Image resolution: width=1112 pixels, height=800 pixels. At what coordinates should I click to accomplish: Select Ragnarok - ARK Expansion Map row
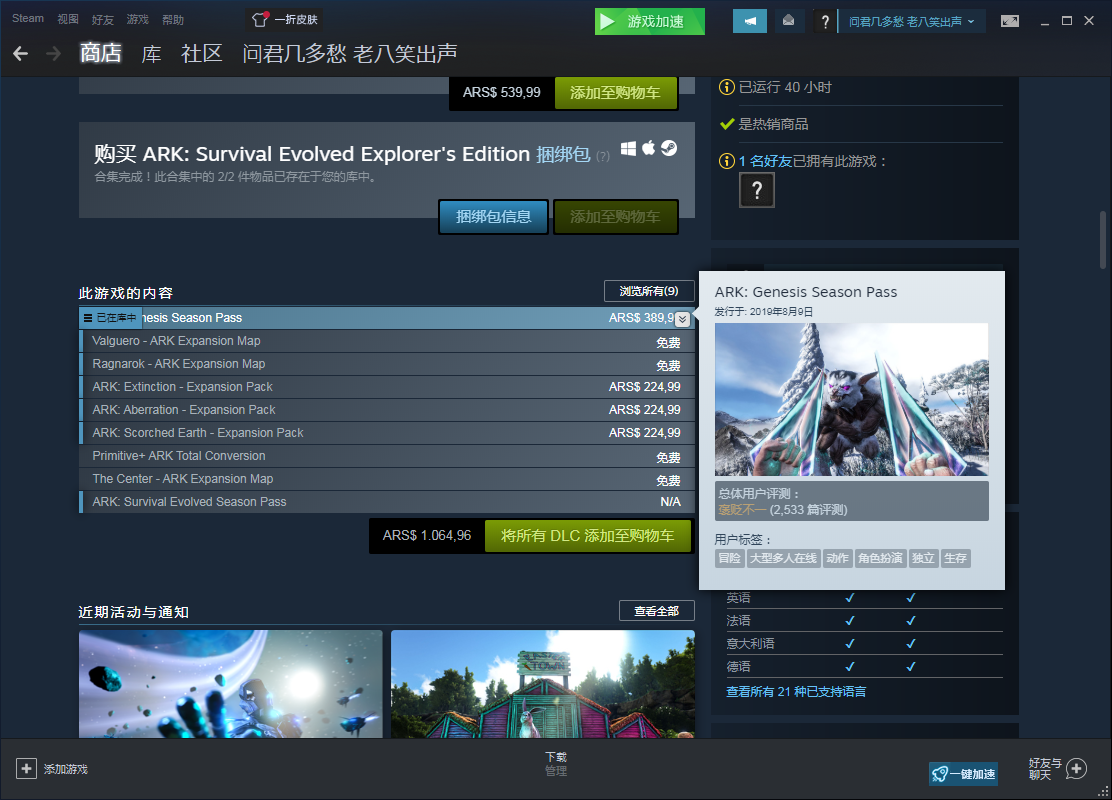point(387,364)
